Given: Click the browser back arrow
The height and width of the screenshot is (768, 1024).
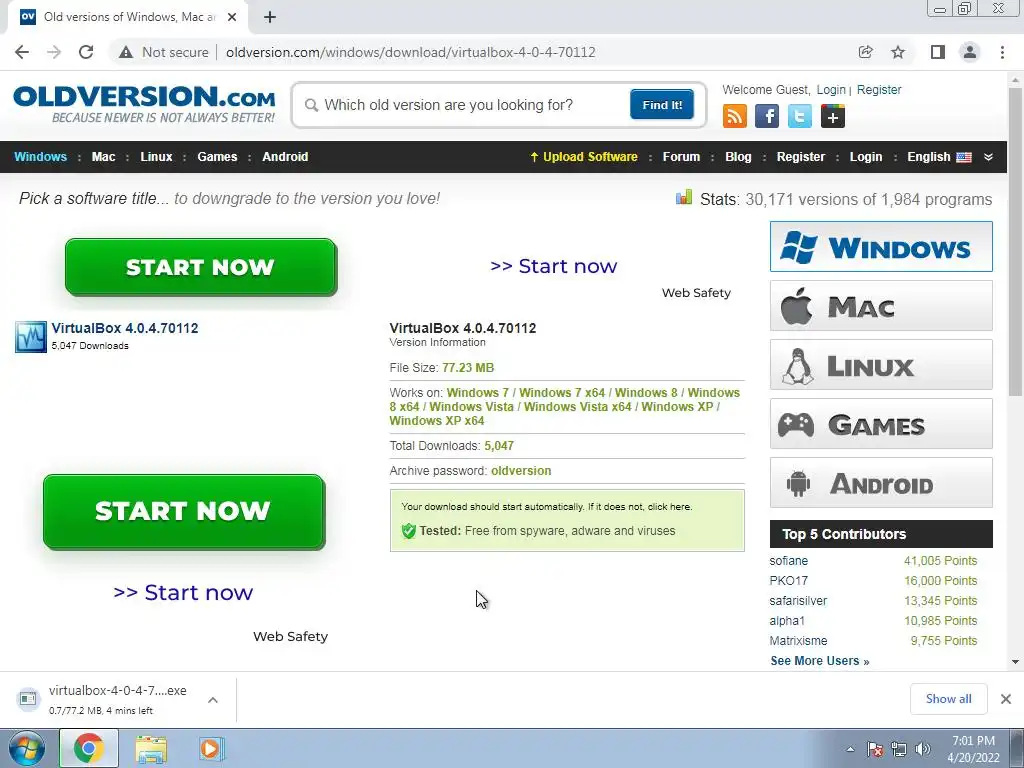Looking at the screenshot, I should click(22, 52).
